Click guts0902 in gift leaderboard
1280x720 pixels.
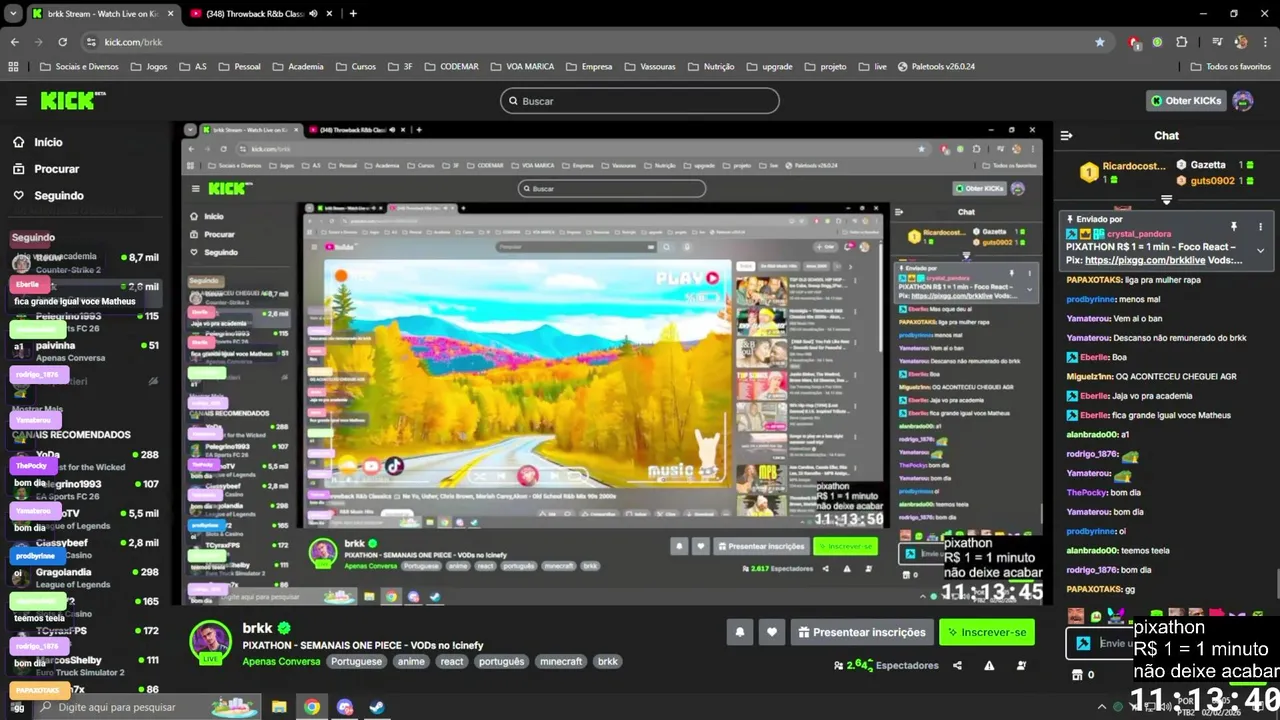[1213, 181]
